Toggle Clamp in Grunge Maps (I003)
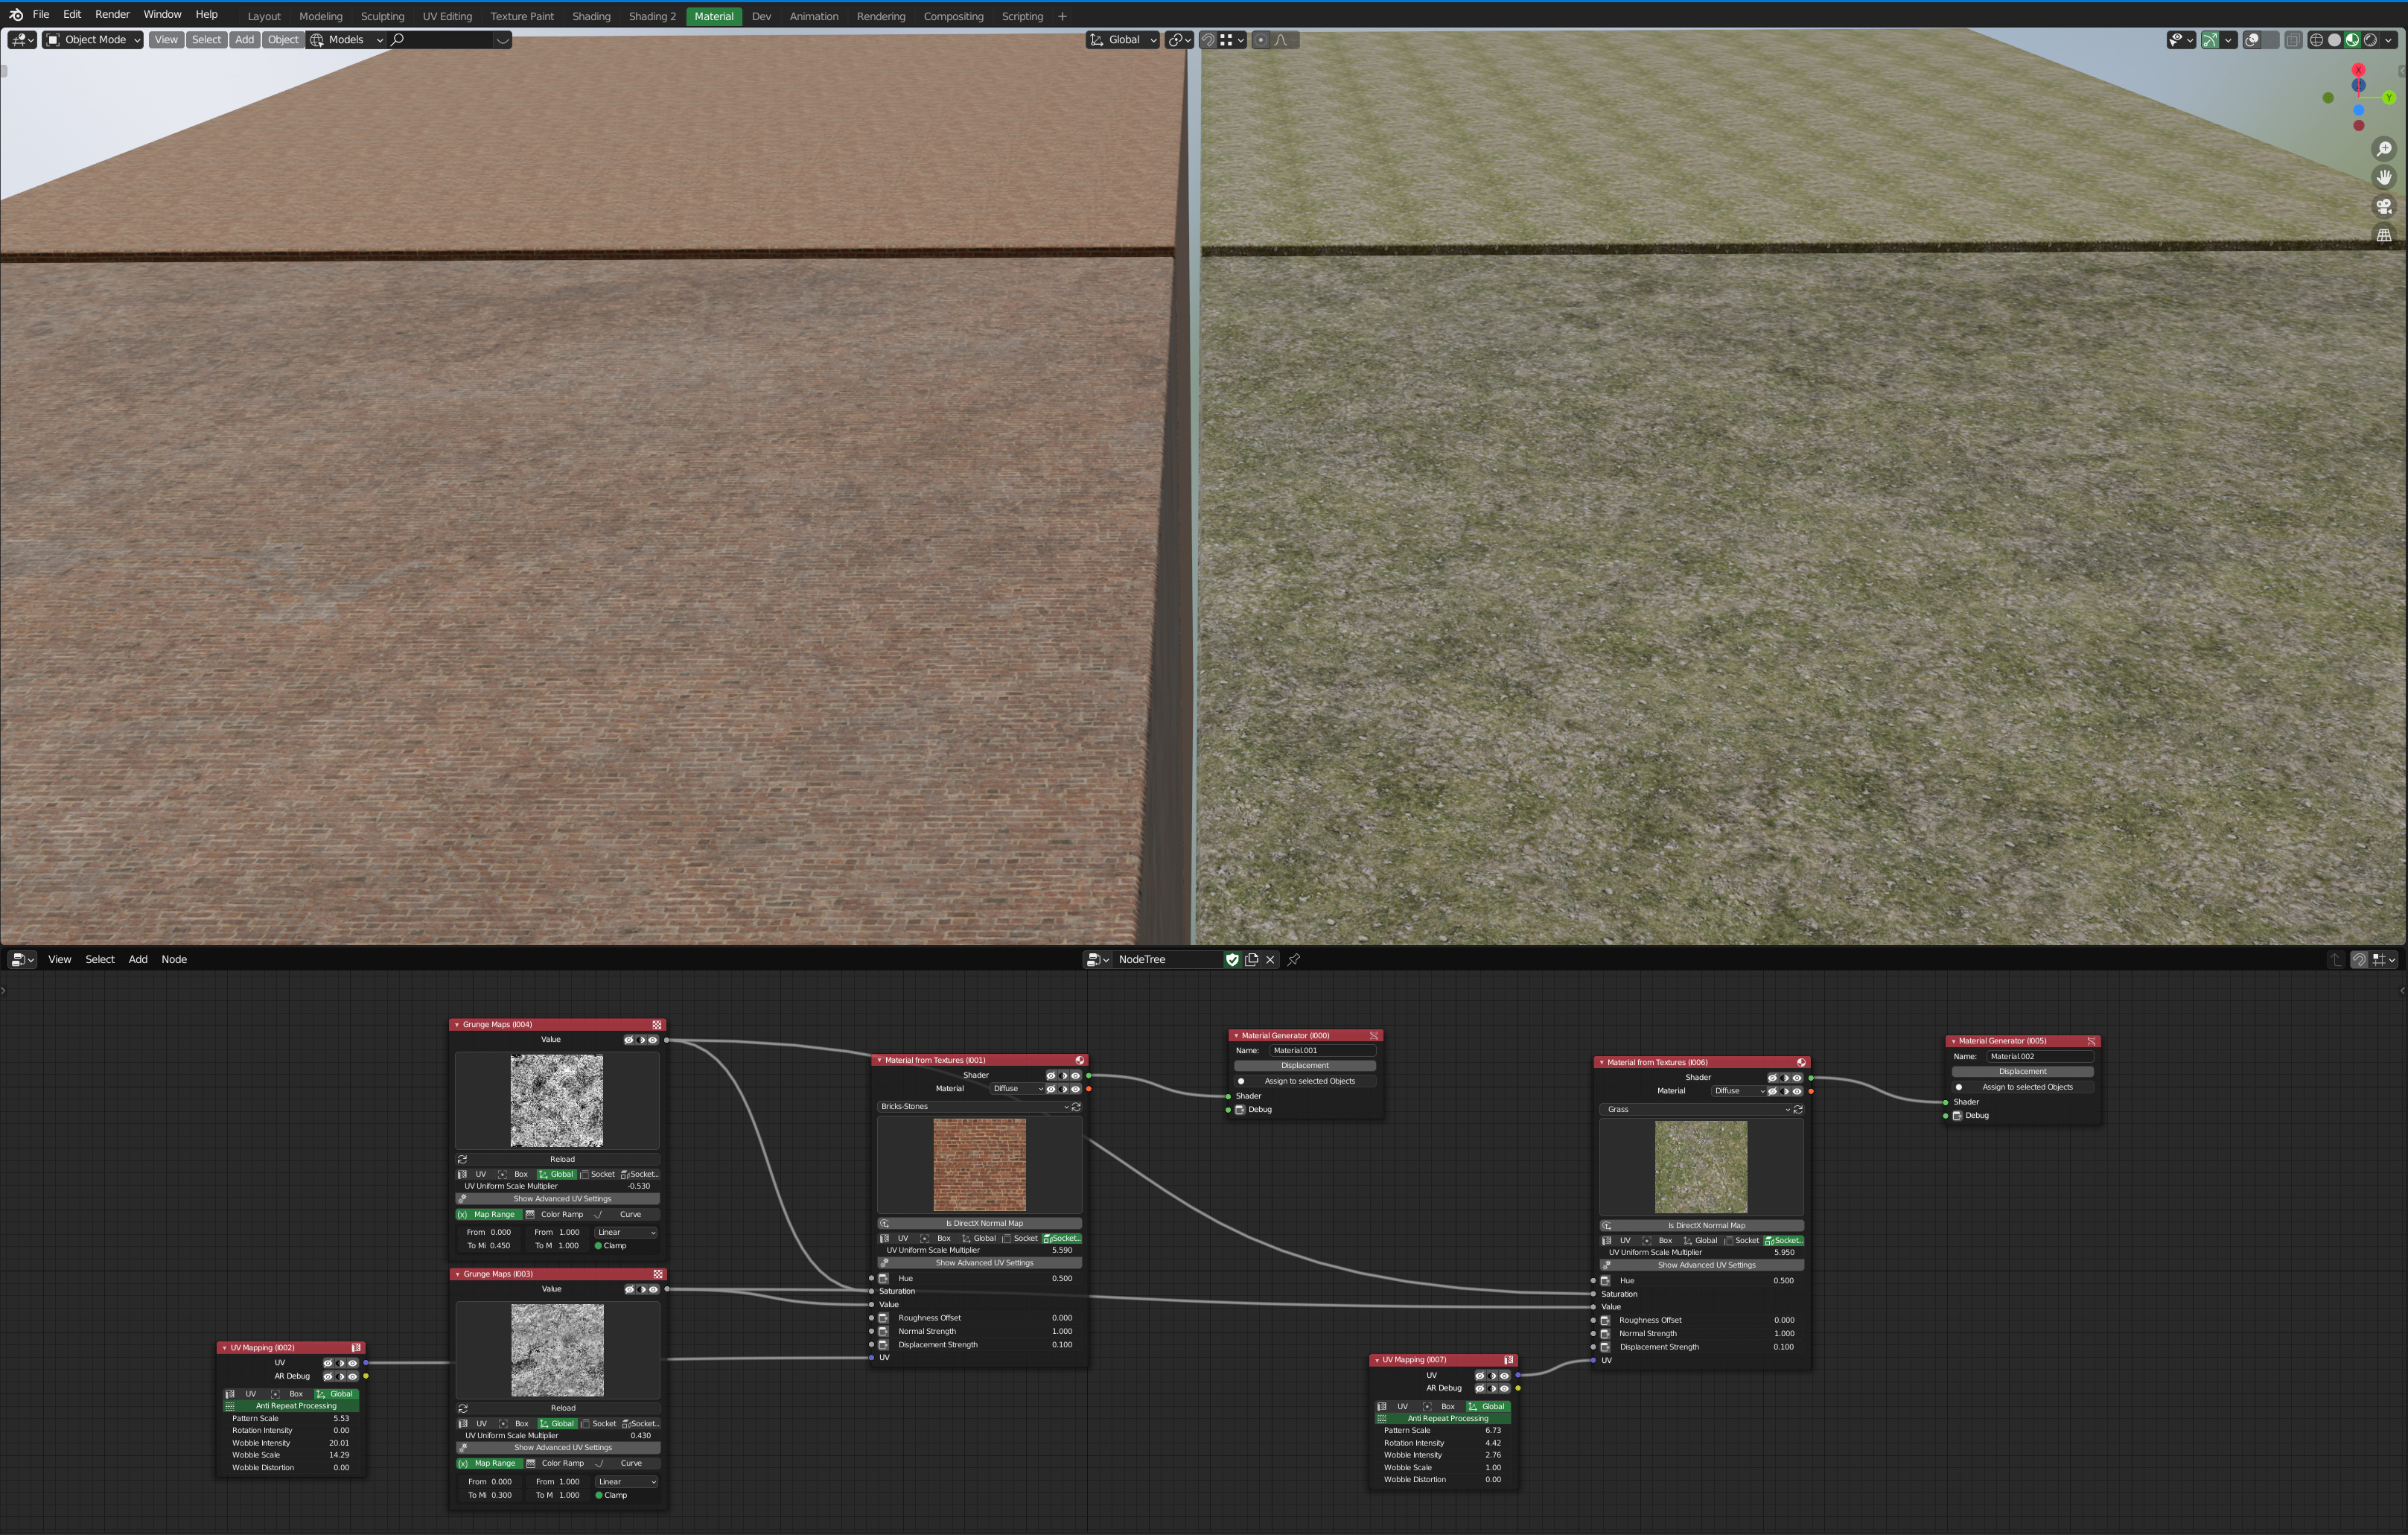Viewport: 2408px width, 1535px height. (x=611, y=1495)
